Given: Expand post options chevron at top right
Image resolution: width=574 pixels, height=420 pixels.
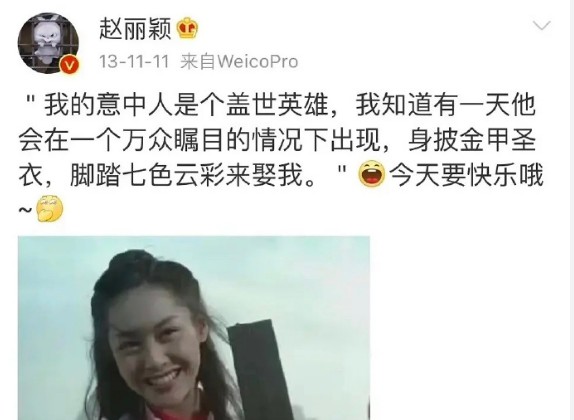Looking at the screenshot, I should pyautogui.click(x=542, y=25).
